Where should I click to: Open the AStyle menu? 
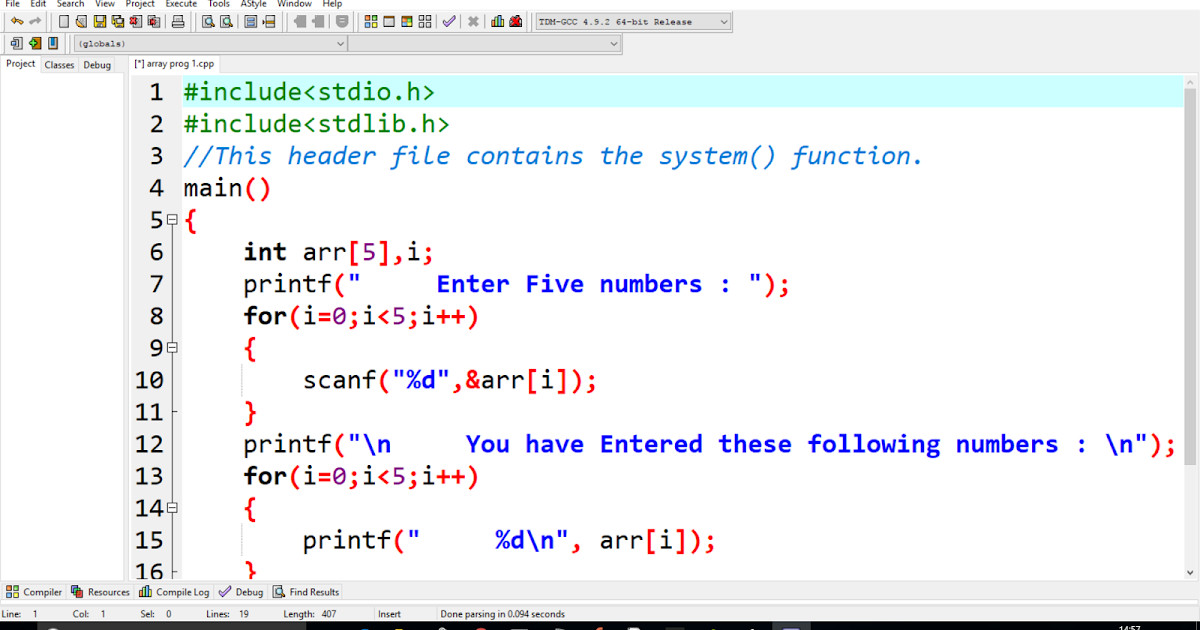253,4
